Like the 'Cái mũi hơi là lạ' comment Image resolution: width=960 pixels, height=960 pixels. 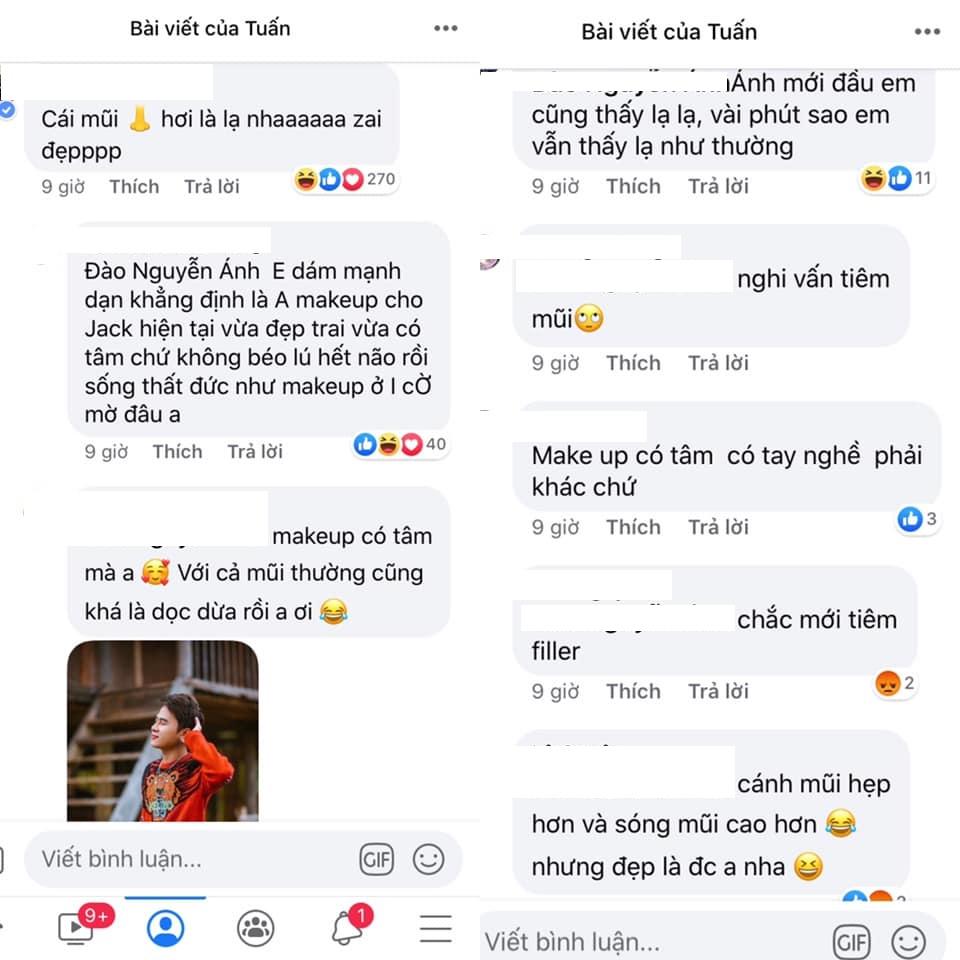(134, 187)
